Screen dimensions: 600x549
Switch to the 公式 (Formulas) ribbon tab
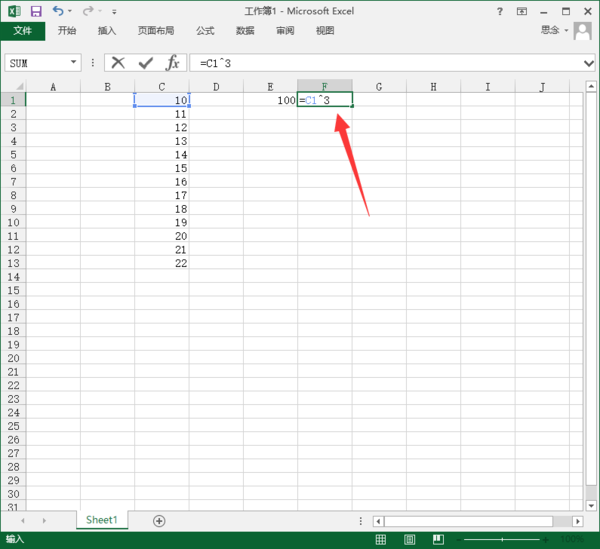[205, 30]
